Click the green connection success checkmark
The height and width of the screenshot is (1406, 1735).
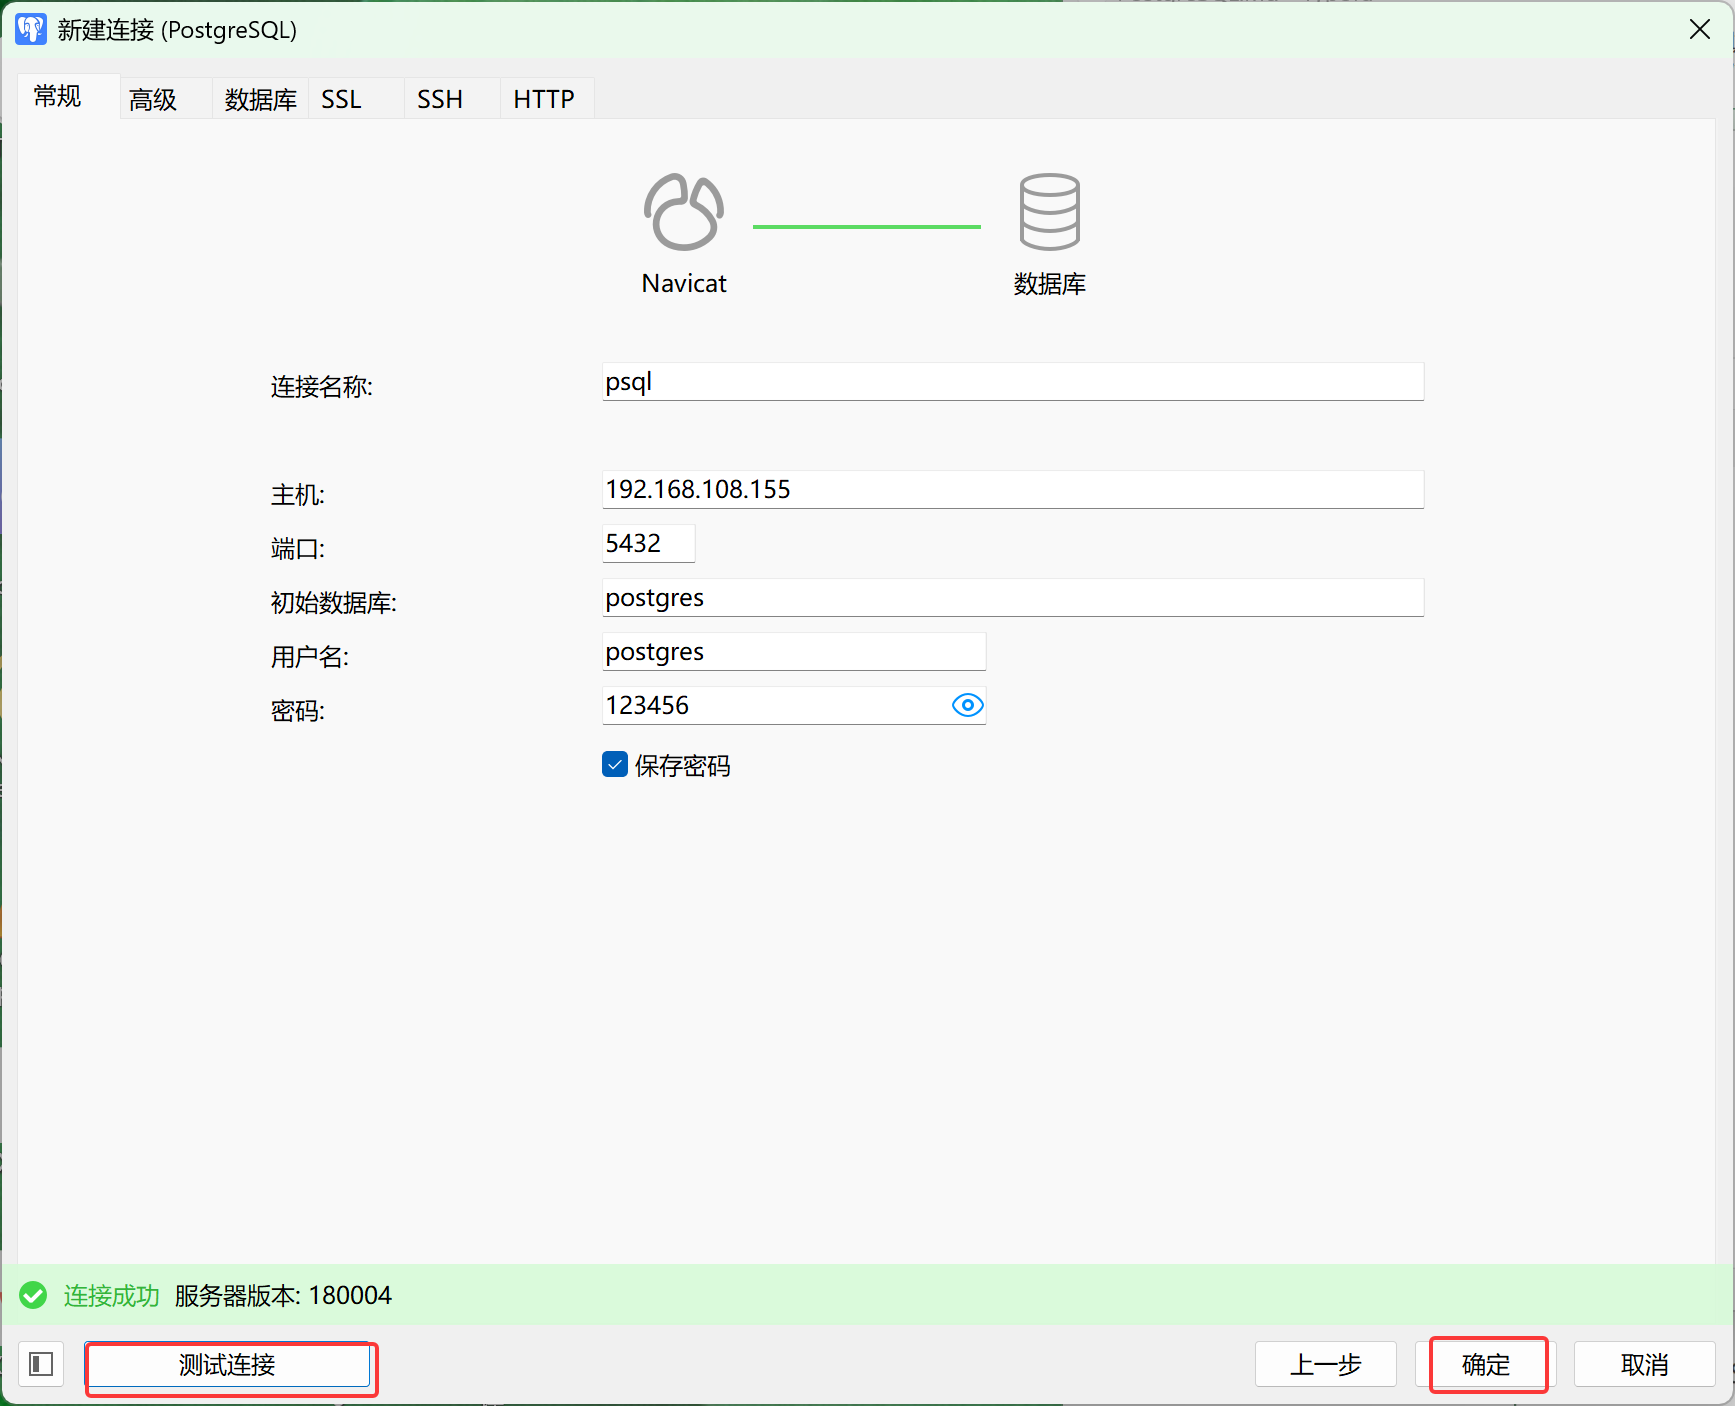(x=33, y=1295)
